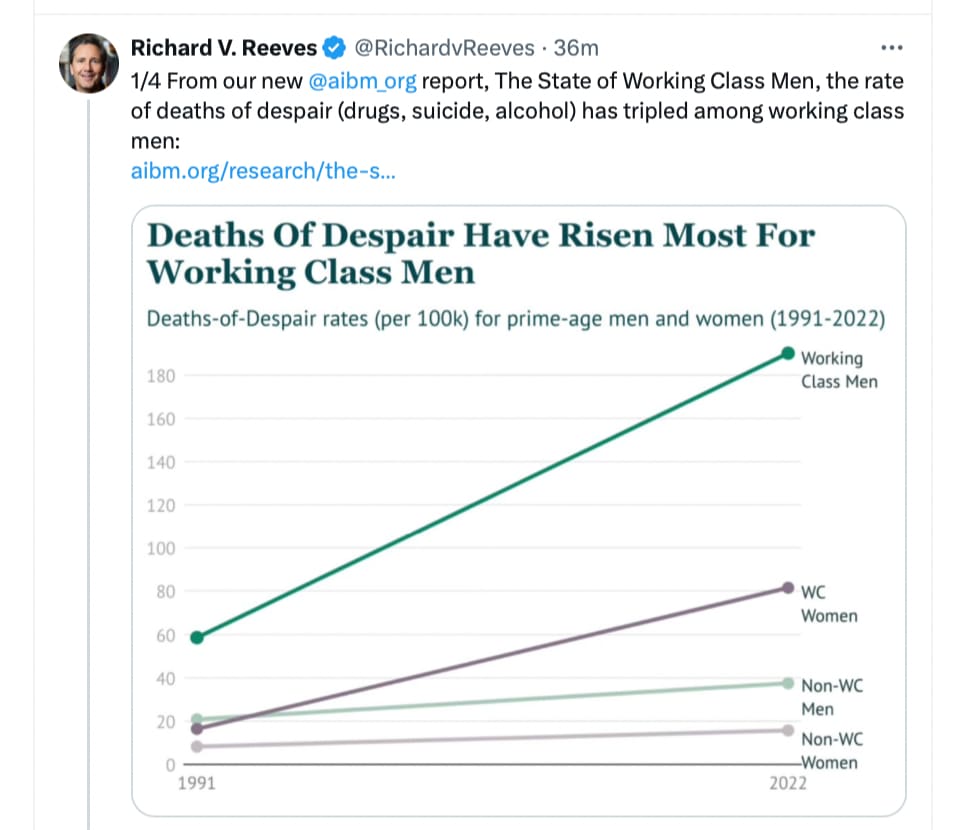Follow the aibm.org/research link
This screenshot has width=976, height=830.
pyautogui.click(x=263, y=171)
